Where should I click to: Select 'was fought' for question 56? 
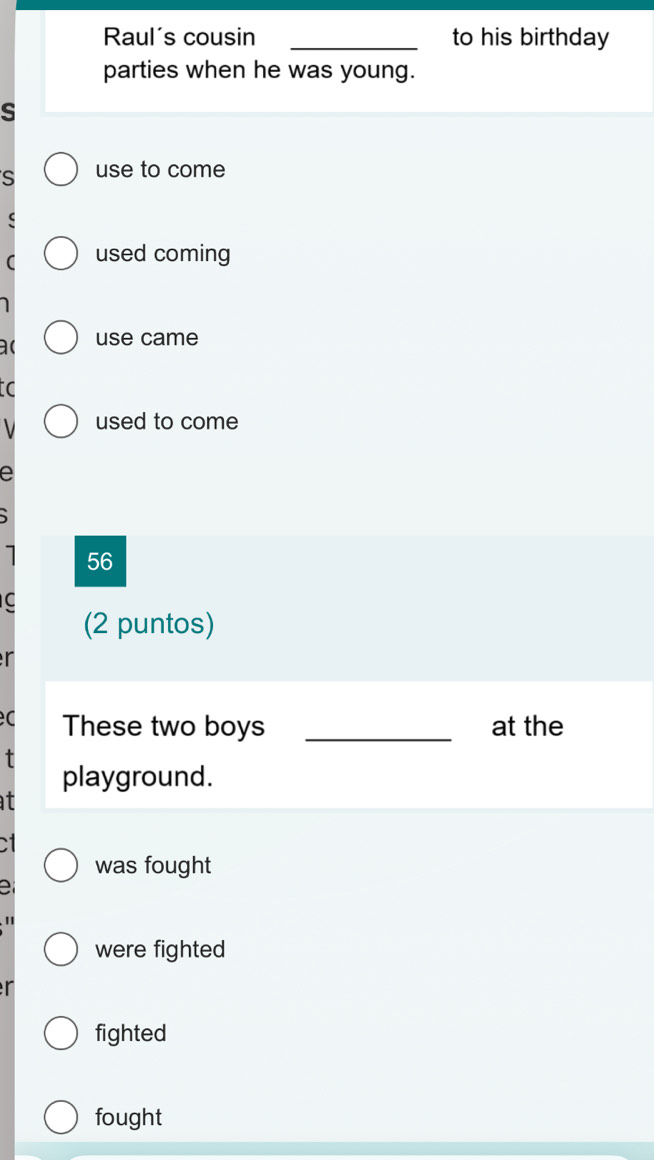61,866
